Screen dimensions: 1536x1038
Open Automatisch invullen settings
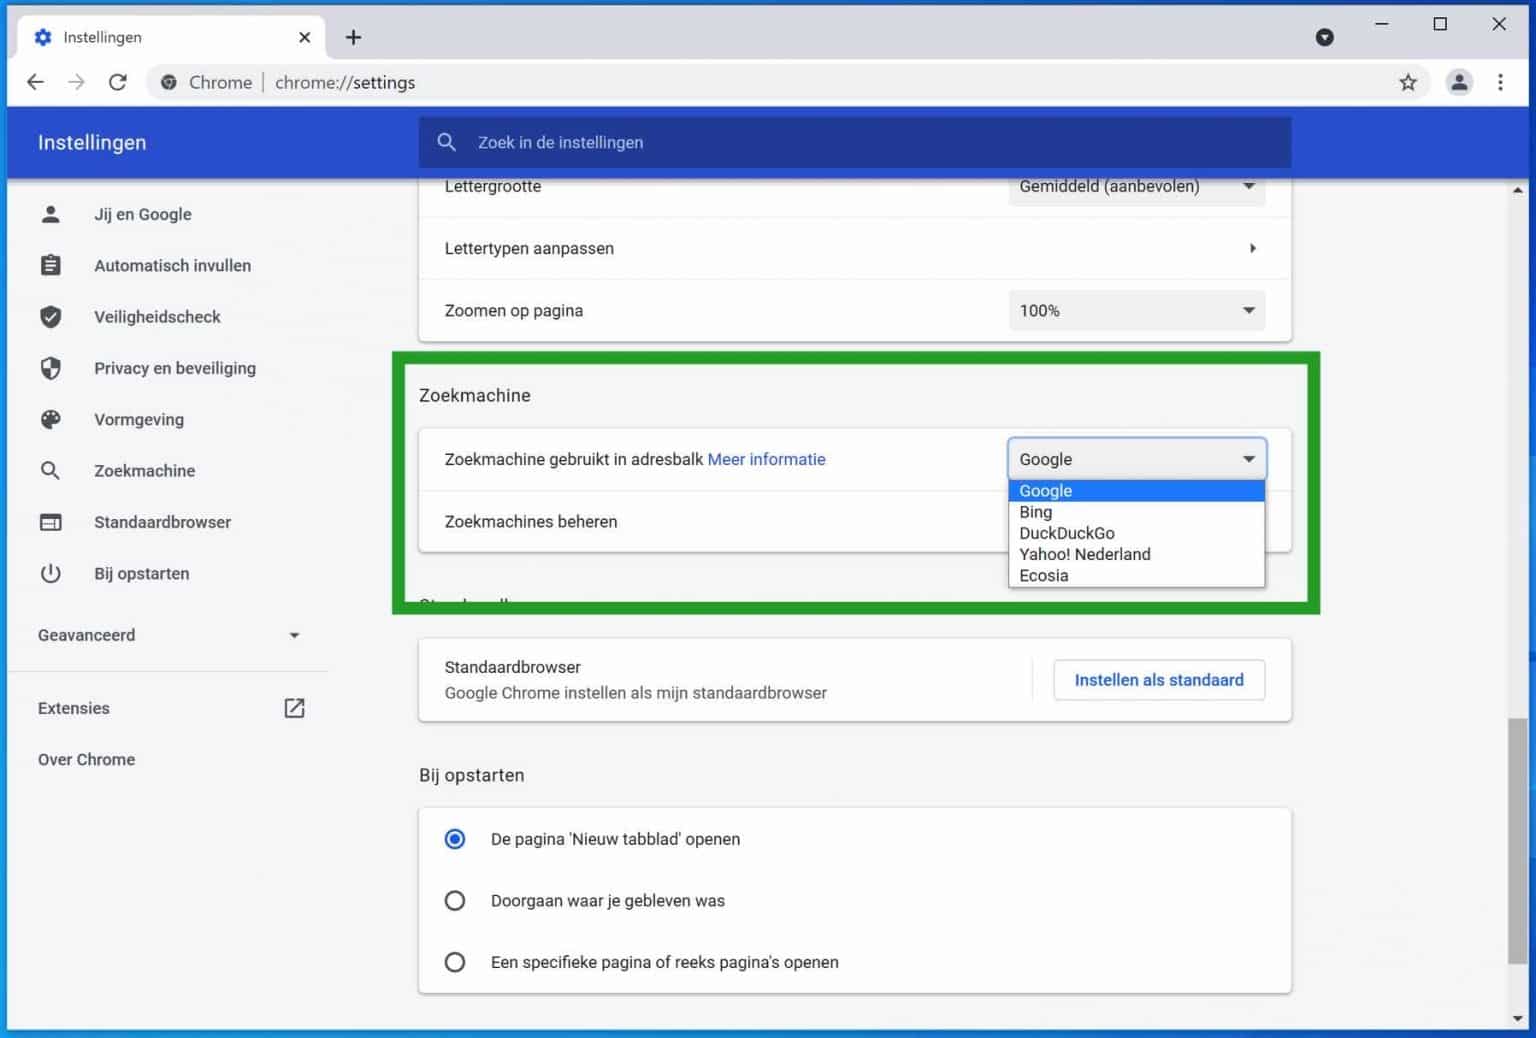point(172,265)
